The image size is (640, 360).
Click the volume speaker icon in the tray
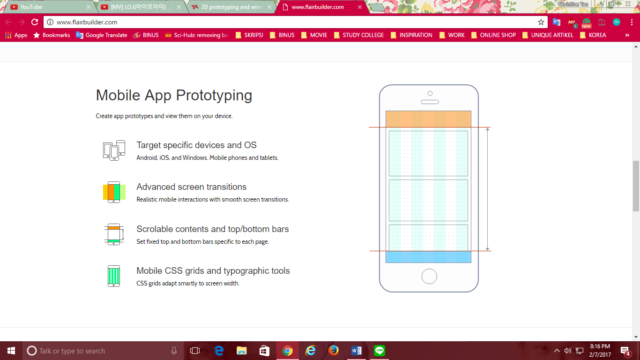coord(568,351)
